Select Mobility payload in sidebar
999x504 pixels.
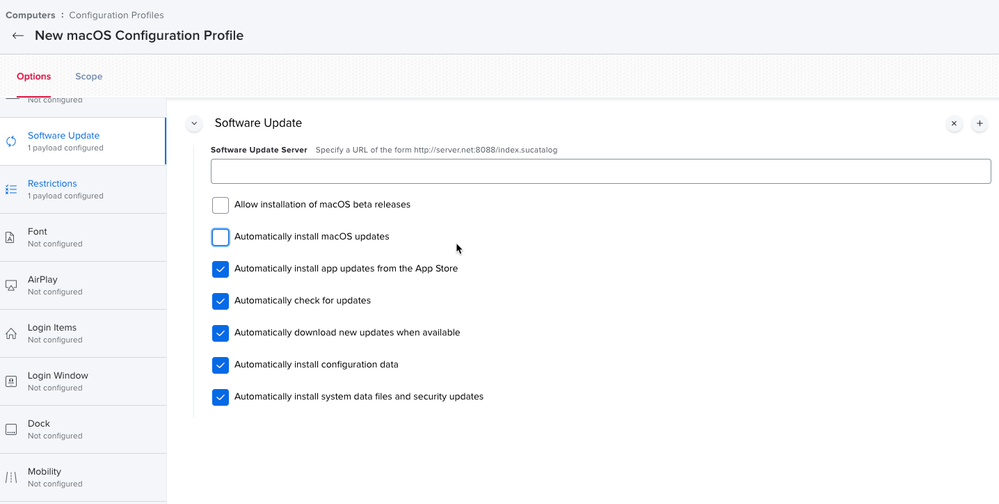[x=83, y=477]
